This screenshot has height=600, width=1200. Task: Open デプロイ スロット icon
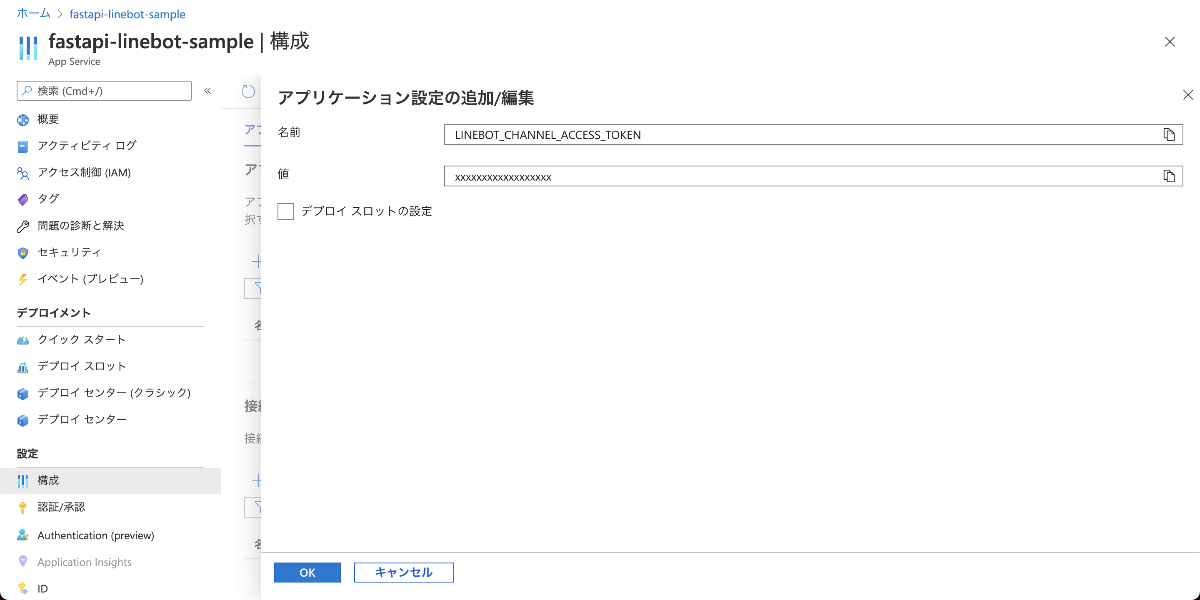pyautogui.click(x=23, y=367)
